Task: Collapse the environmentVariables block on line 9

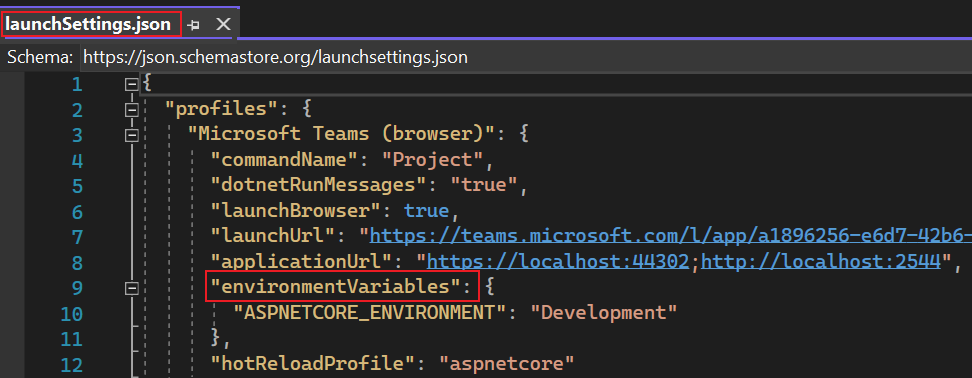Action: (x=131, y=288)
